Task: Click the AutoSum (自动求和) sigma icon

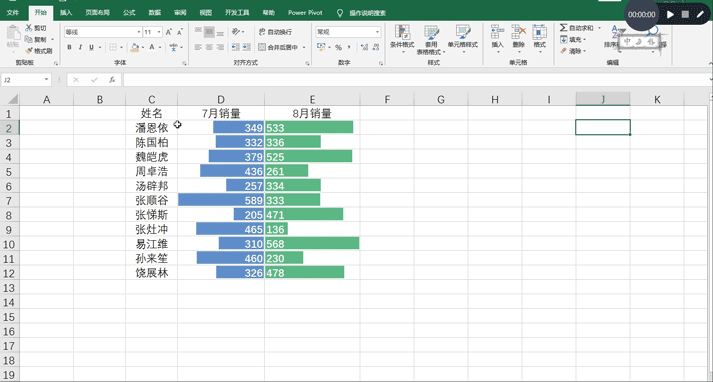Action: click(x=563, y=28)
